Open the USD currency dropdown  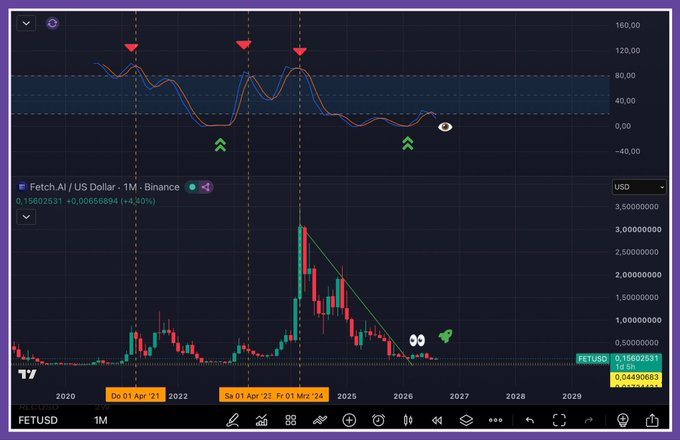(639, 187)
